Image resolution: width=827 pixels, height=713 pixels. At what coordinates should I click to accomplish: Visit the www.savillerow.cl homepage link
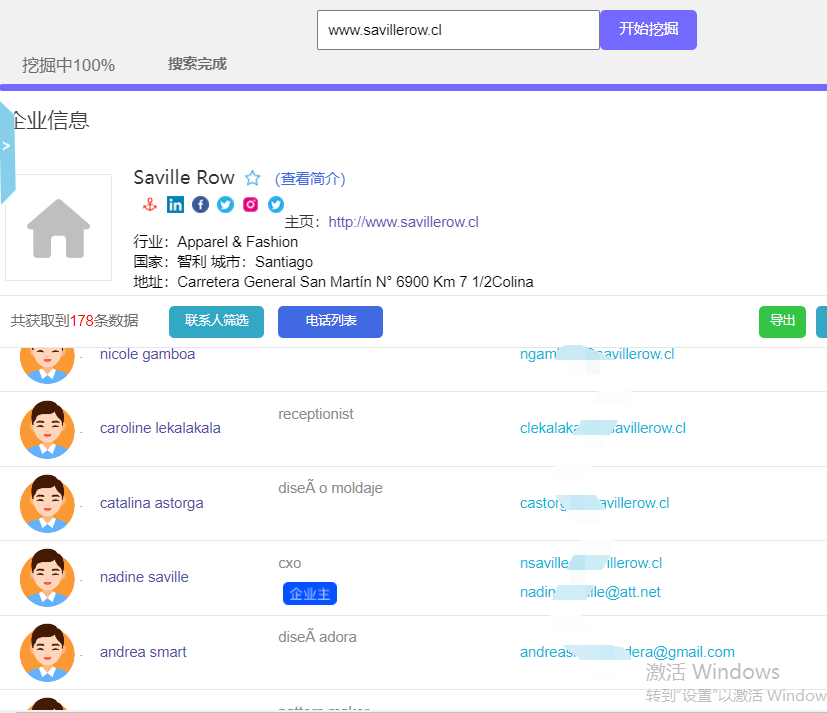(x=403, y=221)
